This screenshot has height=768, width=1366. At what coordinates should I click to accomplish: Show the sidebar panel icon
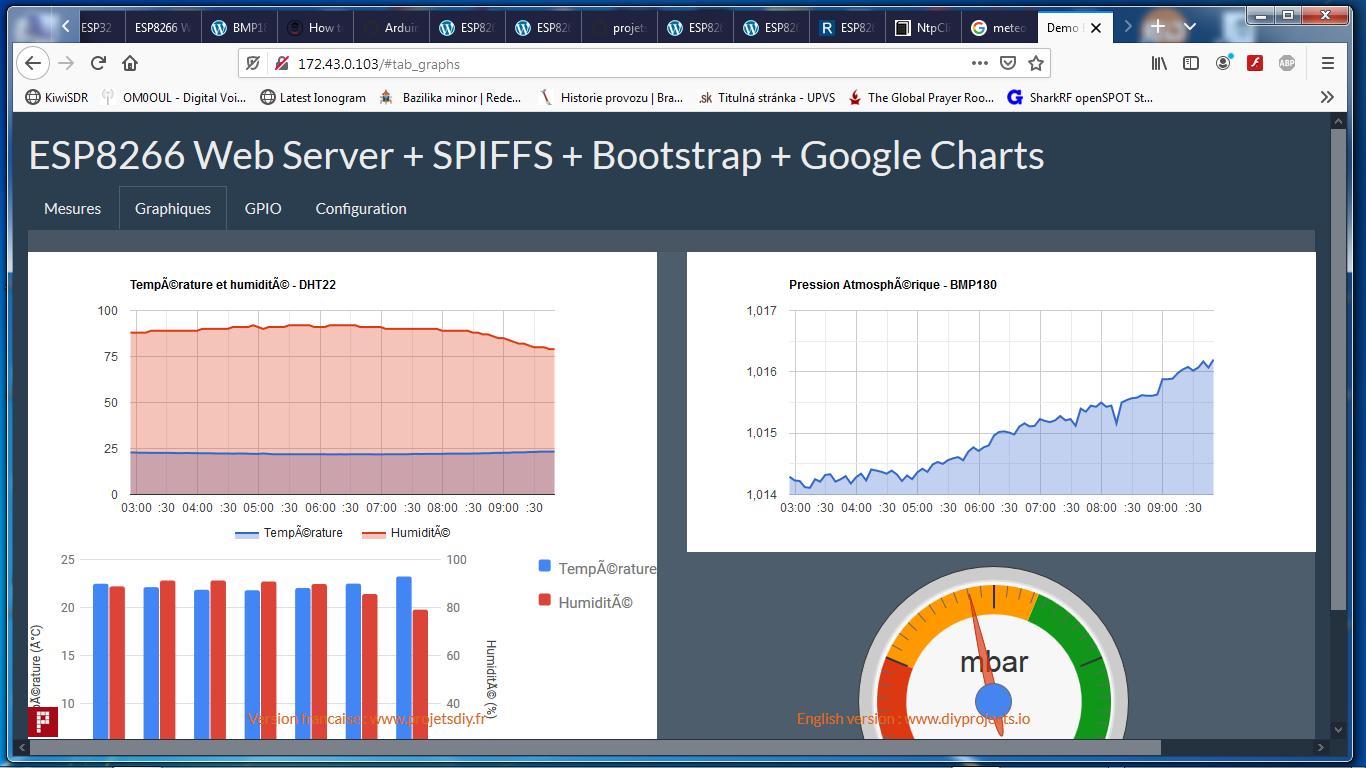point(1191,63)
